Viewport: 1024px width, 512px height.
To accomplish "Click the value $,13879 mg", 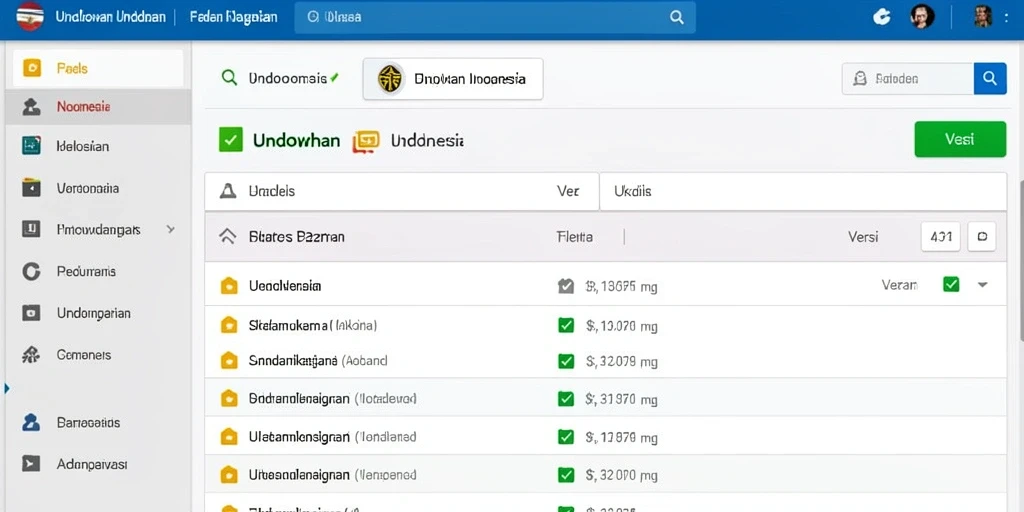I will coord(622,438).
